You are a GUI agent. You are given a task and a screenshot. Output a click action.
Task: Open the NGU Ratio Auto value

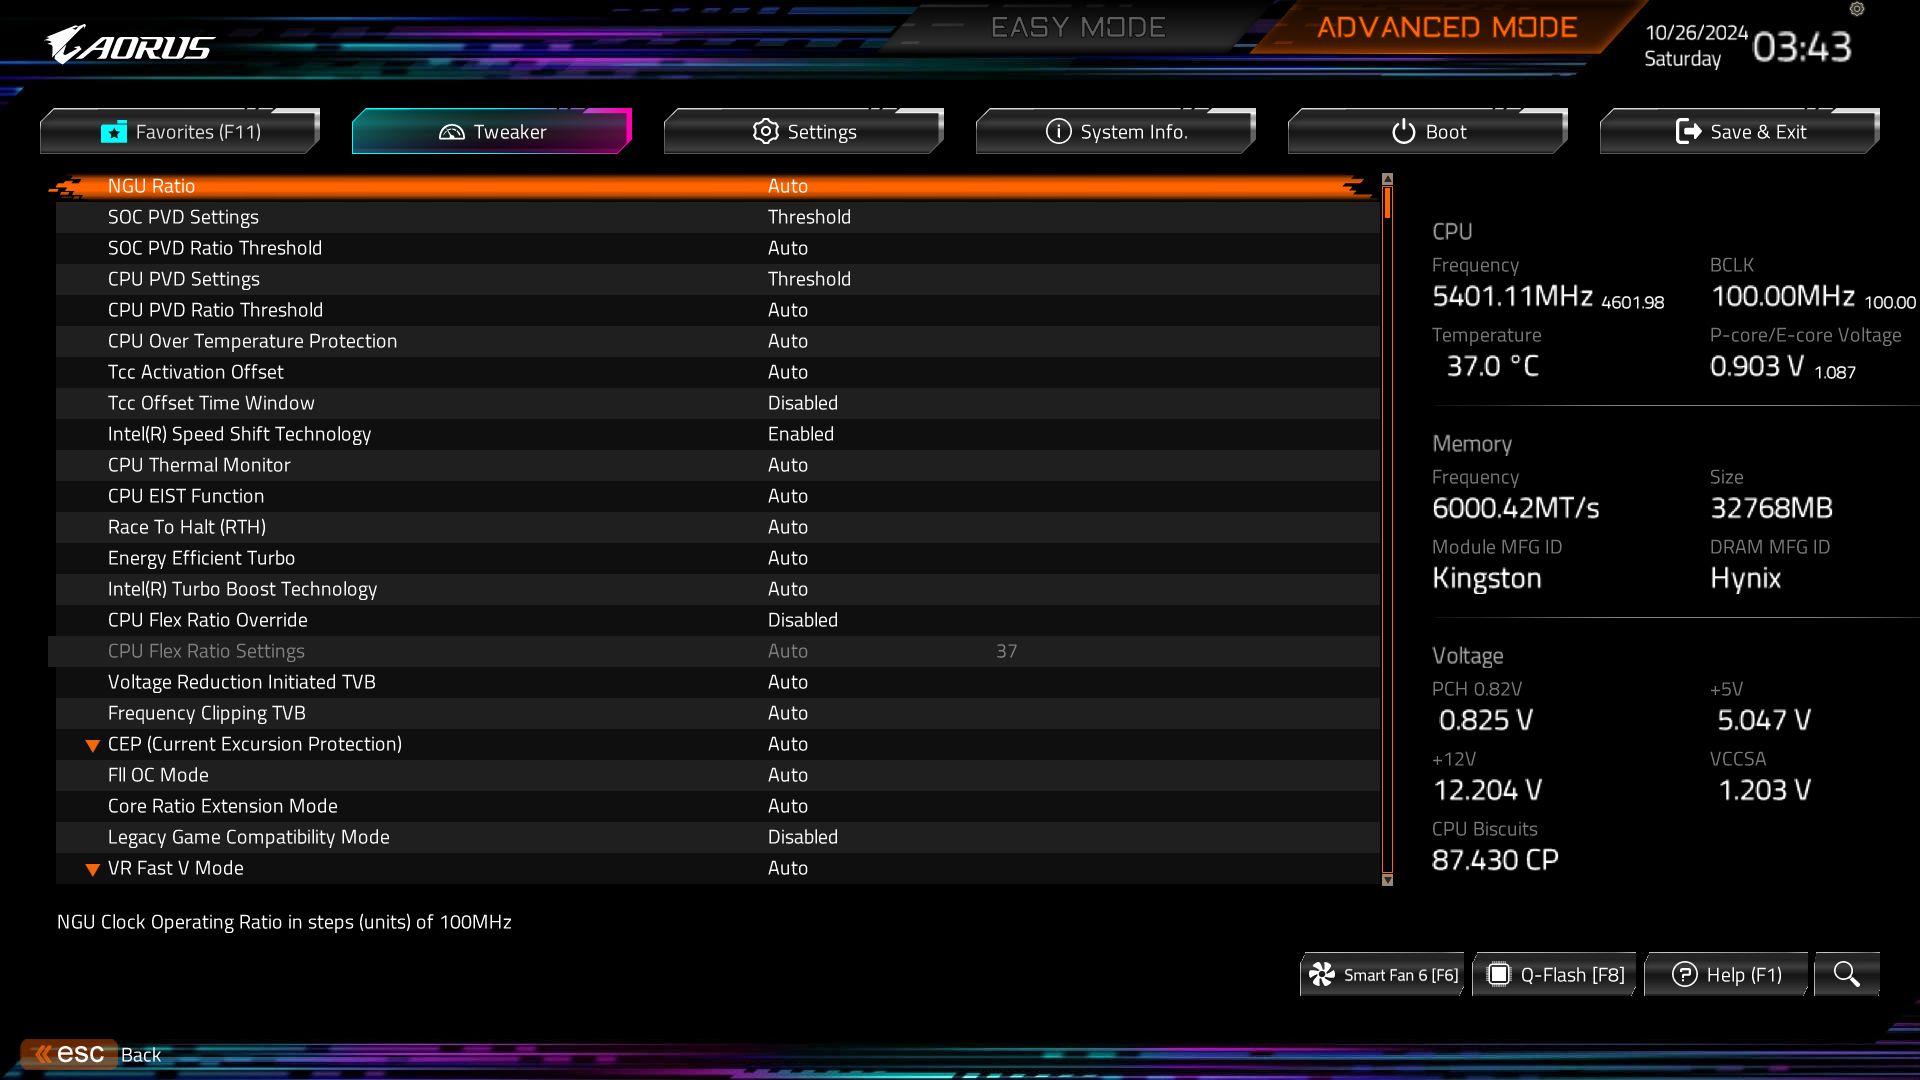tap(788, 186)
